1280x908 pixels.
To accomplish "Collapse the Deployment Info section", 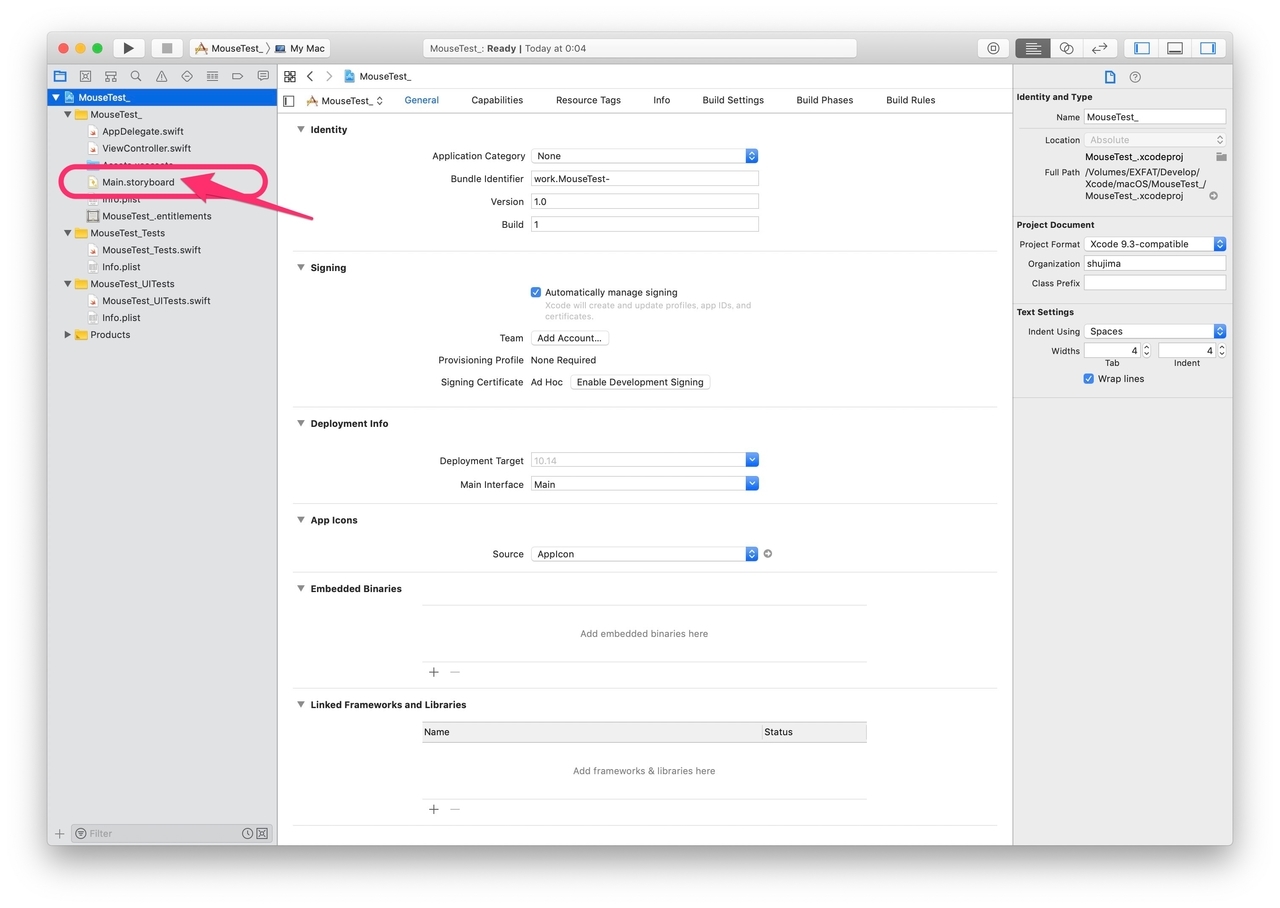I will [300, 424].
